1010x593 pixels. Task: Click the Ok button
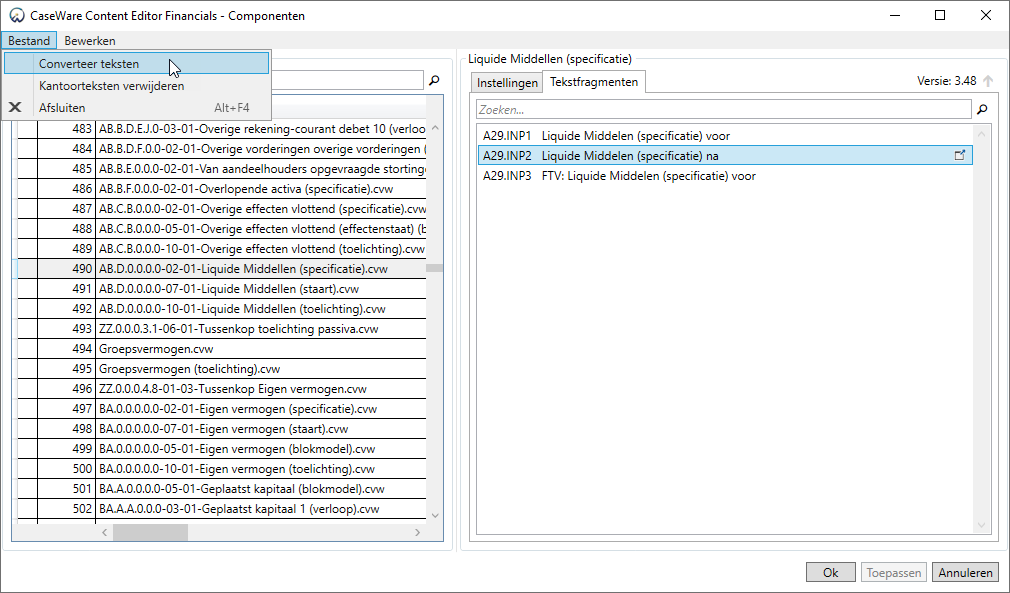[830, 572]
